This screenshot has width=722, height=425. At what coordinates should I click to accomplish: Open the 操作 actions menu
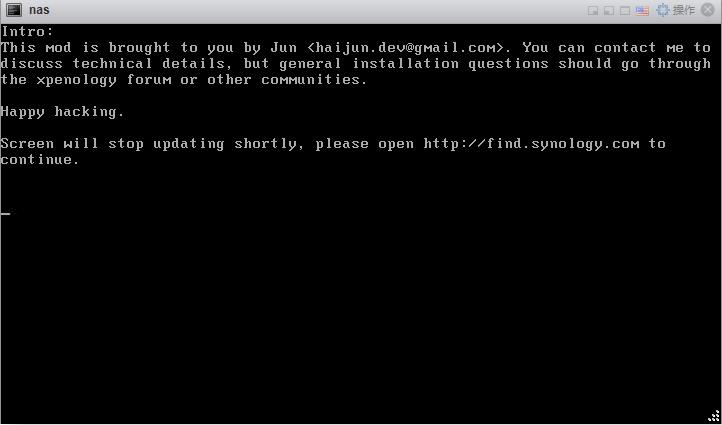click(x=683, y=10)
